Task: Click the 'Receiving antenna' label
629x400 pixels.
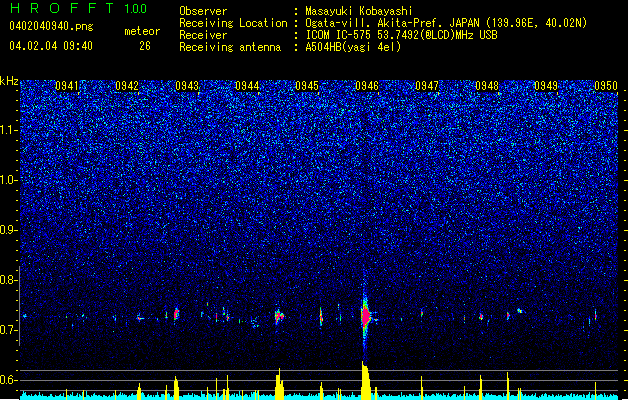Action: click(x=230, y=47)
